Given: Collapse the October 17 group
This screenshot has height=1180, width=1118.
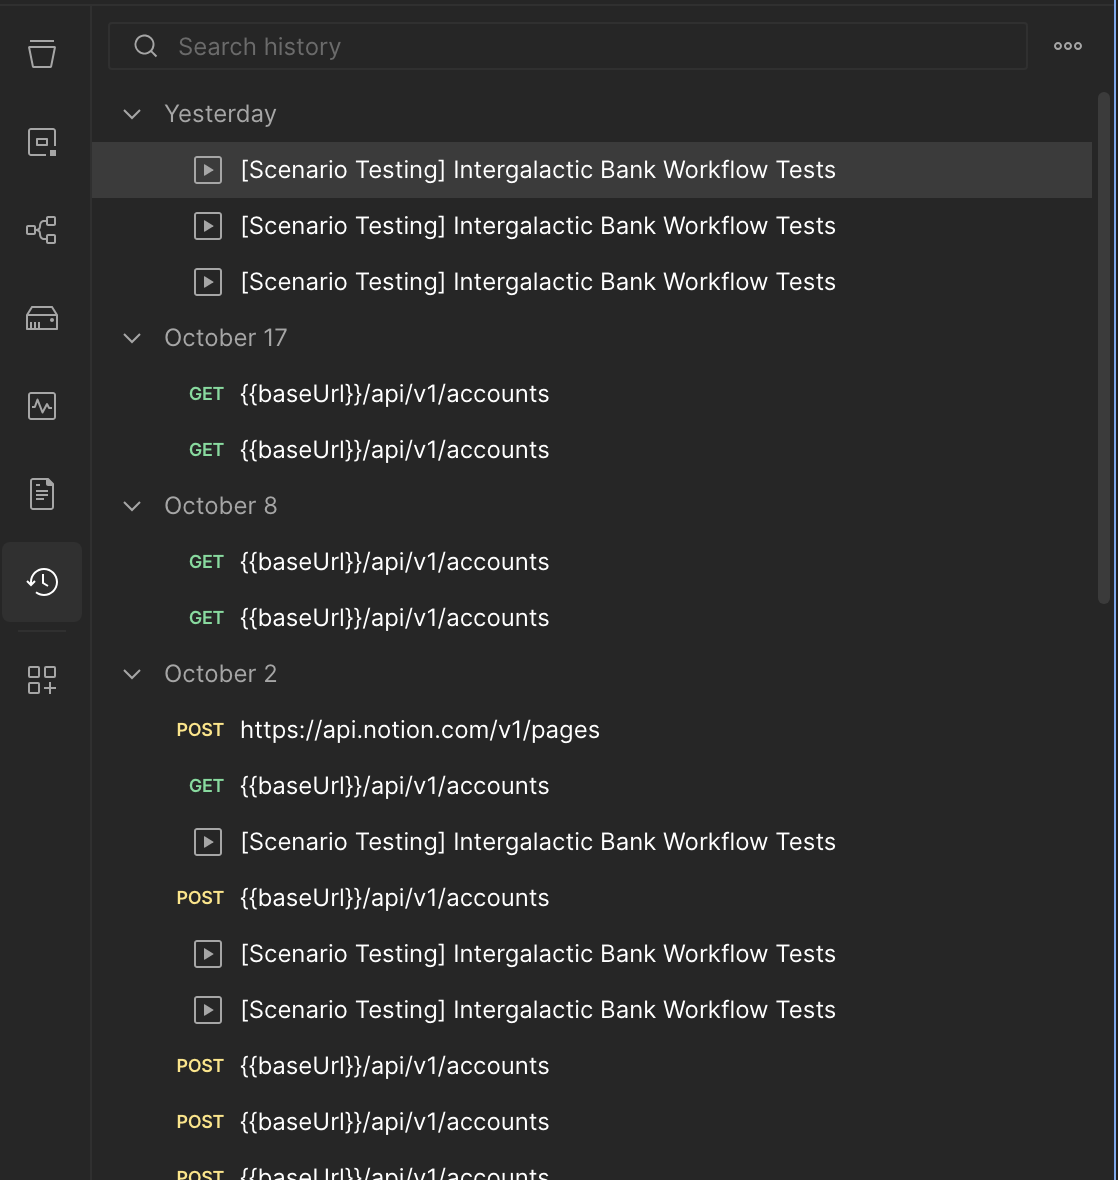Looking at the screenshot, I should coord(132,338).
